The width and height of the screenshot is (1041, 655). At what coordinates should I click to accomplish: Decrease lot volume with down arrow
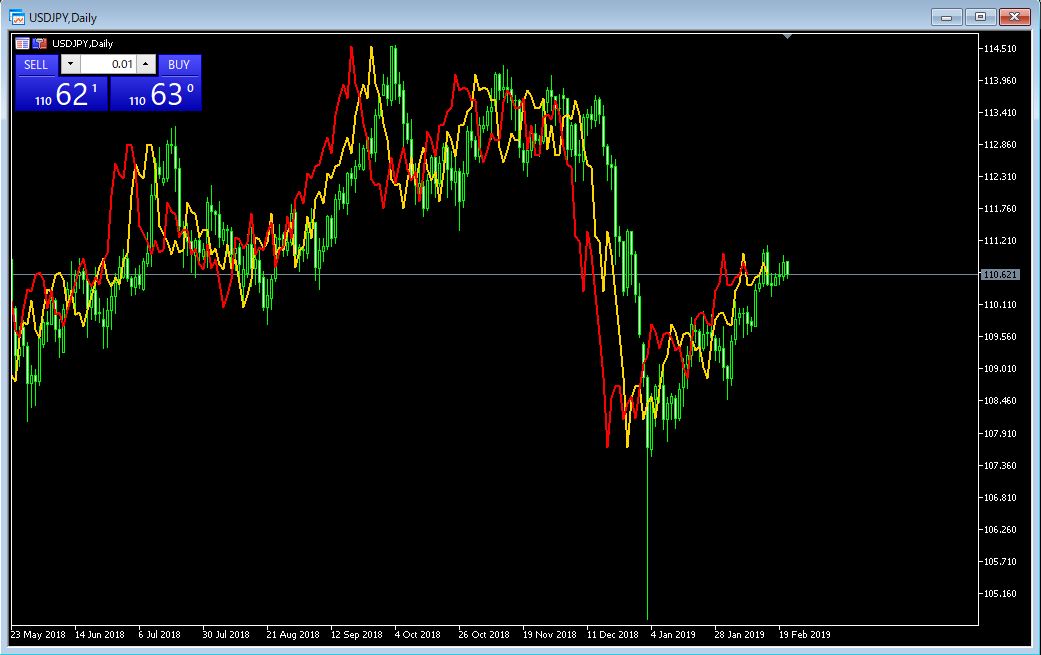click(x=70, y=64)
